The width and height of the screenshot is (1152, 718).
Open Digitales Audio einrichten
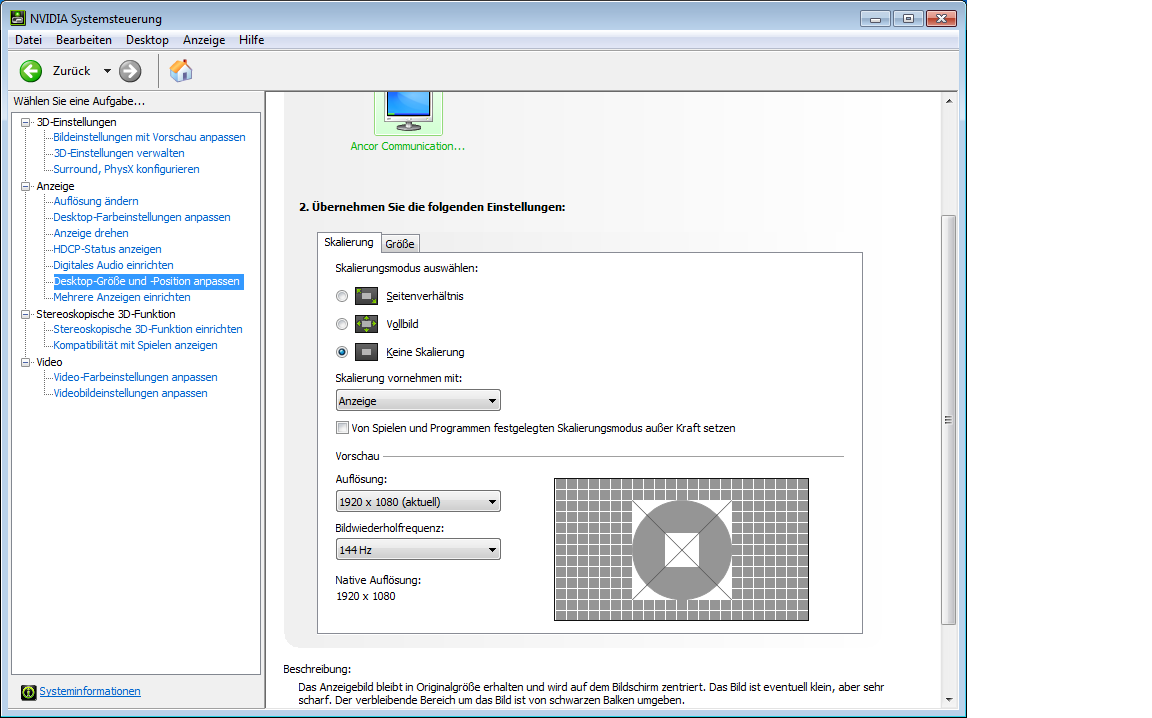[x=113, y=265]
